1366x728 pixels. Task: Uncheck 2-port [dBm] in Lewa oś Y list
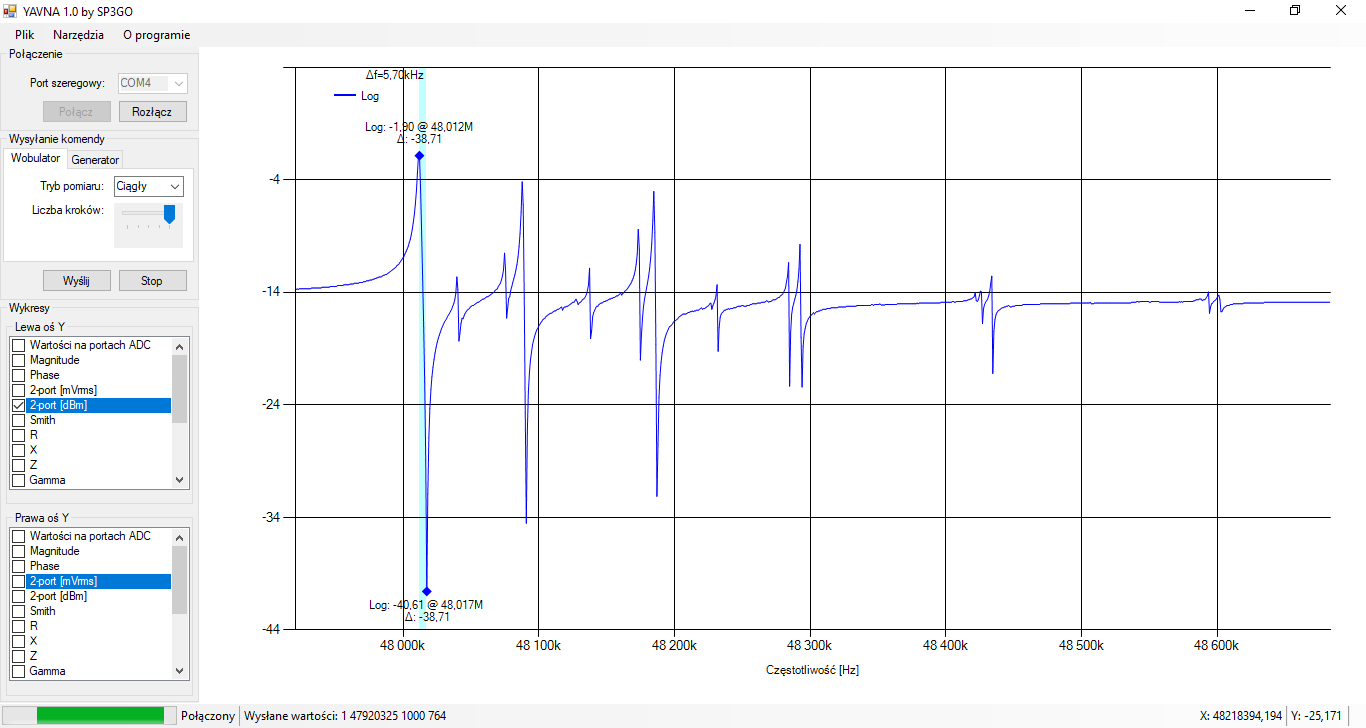tap(18, 405)
